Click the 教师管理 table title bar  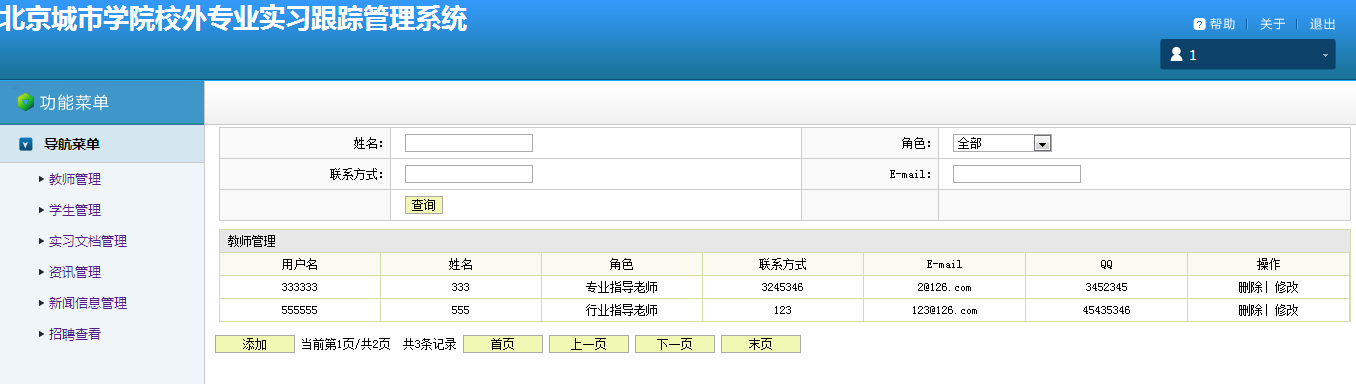(x=784, y=241)
